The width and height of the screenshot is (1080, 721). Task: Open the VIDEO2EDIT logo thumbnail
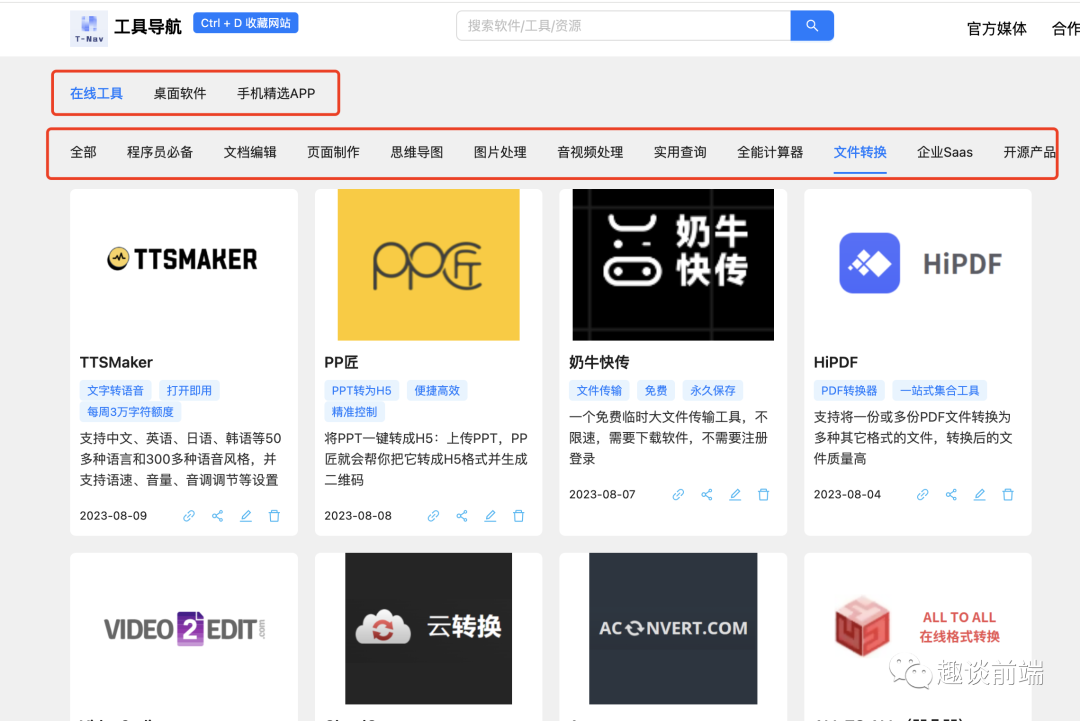(x=184, y=628)
